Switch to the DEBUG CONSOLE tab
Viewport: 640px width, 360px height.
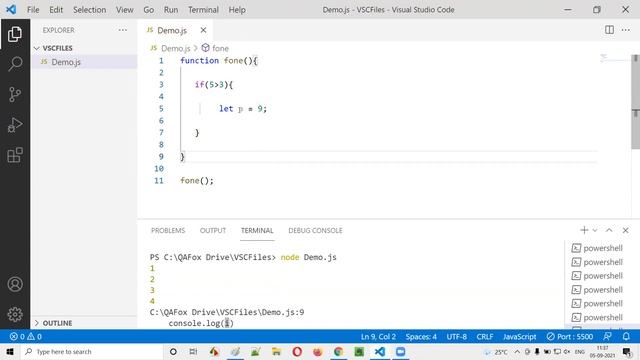[x=315, y=231]
